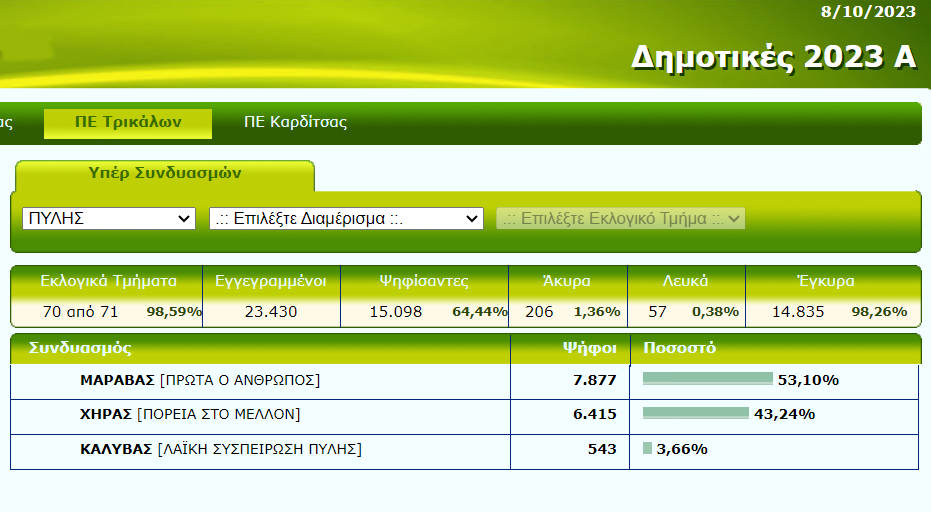The image size is (931, 512).
Task: Click the small 3,66% percentage bar
Action: [647, 448]
